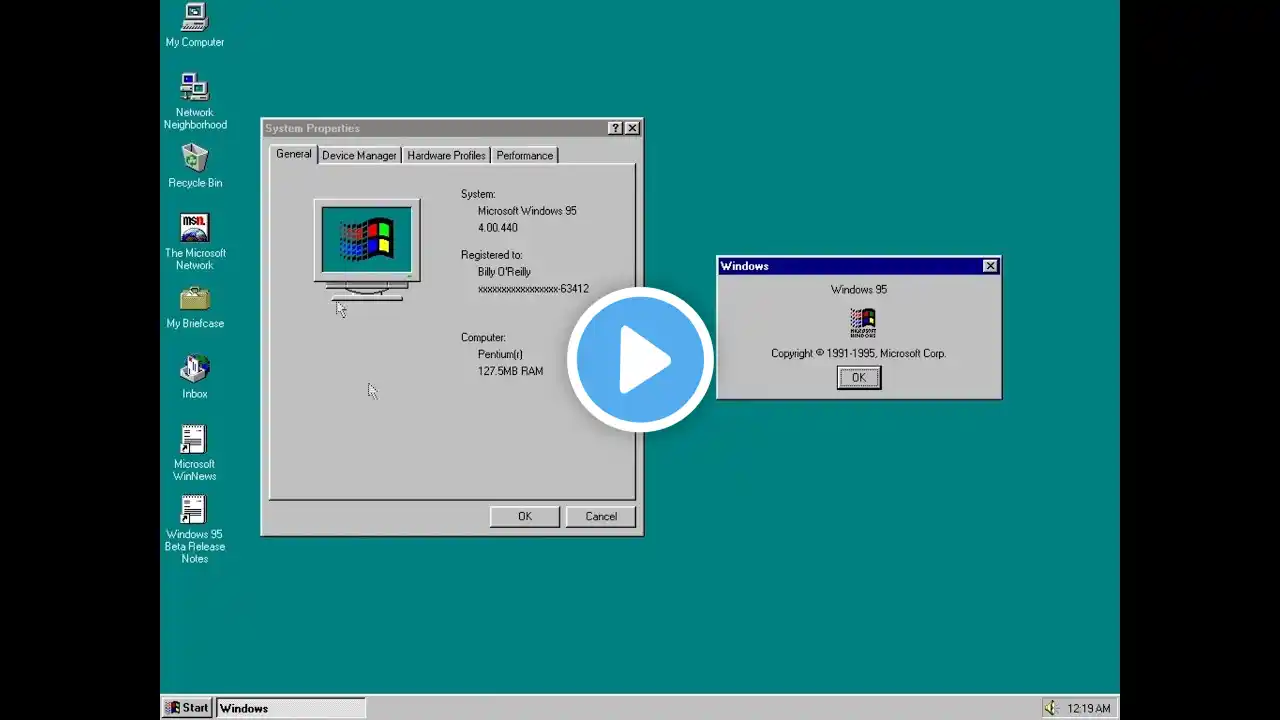Select the Network Neighborhood icon
The image size is (1280, 720).
coord(195,88)
